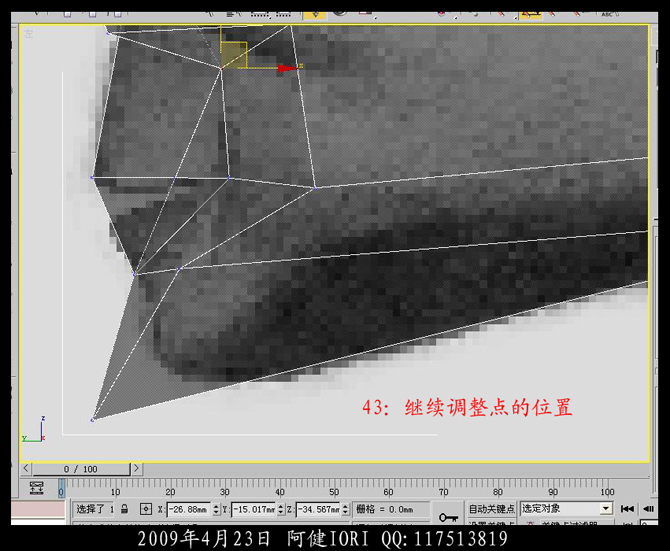Click frame 100 on the track bar

[607, 492]
